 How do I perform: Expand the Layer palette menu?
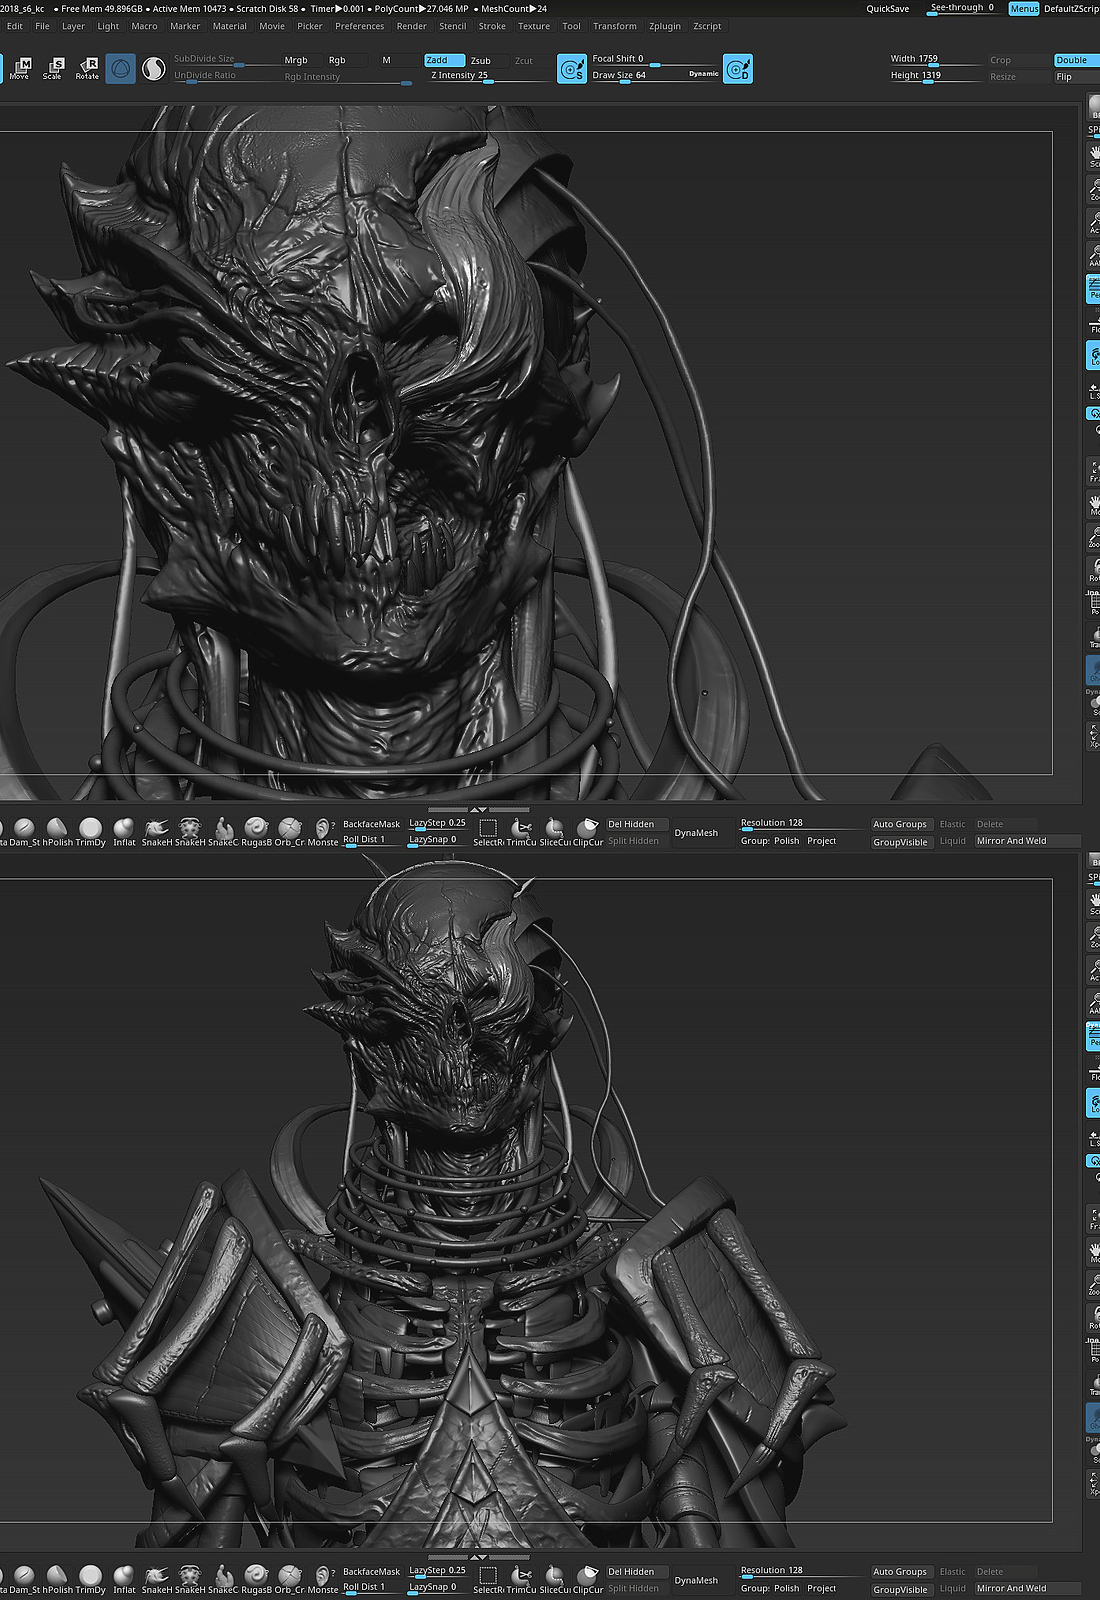(x=73, y=26)
